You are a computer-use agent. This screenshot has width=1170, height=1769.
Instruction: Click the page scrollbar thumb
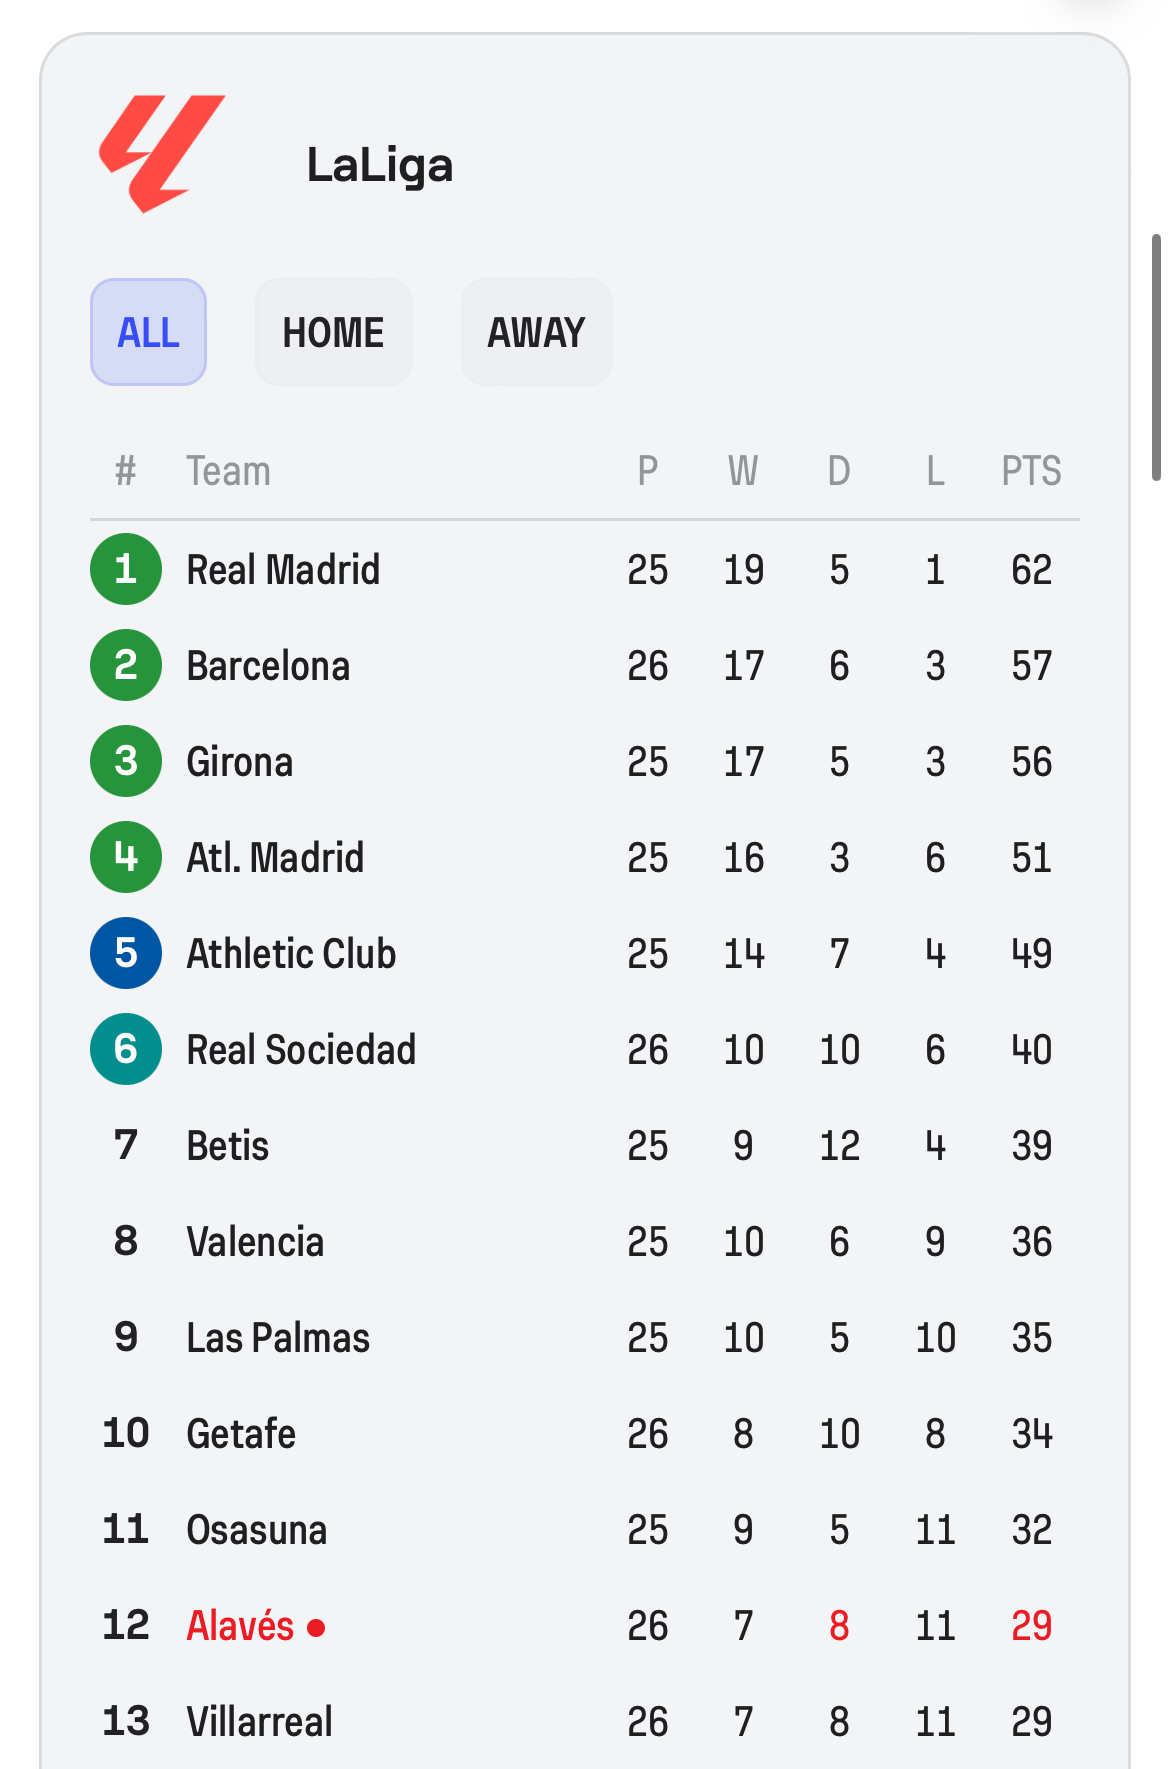click(x=1156, y=357)
